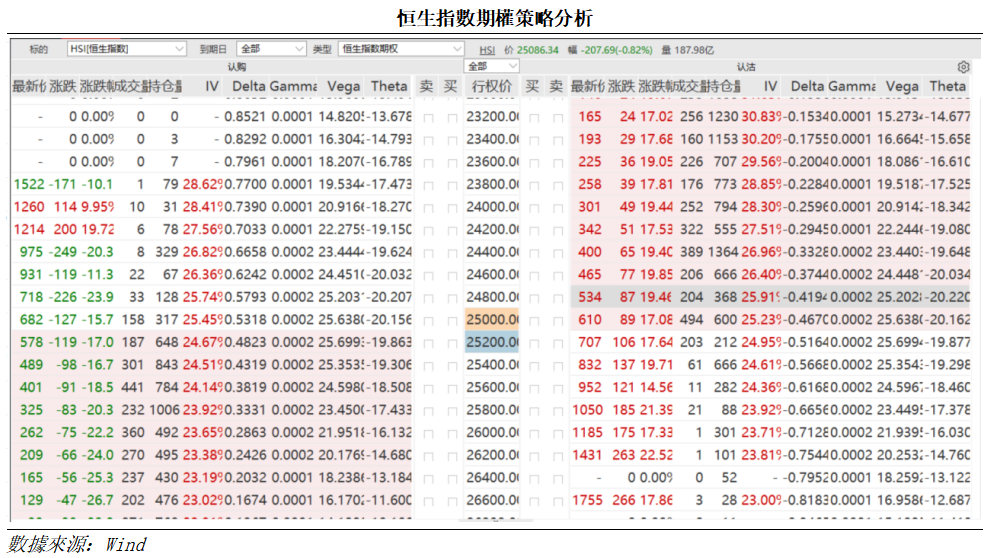Click the change value -207.69(-0.82%)
Screen dimensions: 985x558
click(x=616, y=50)
